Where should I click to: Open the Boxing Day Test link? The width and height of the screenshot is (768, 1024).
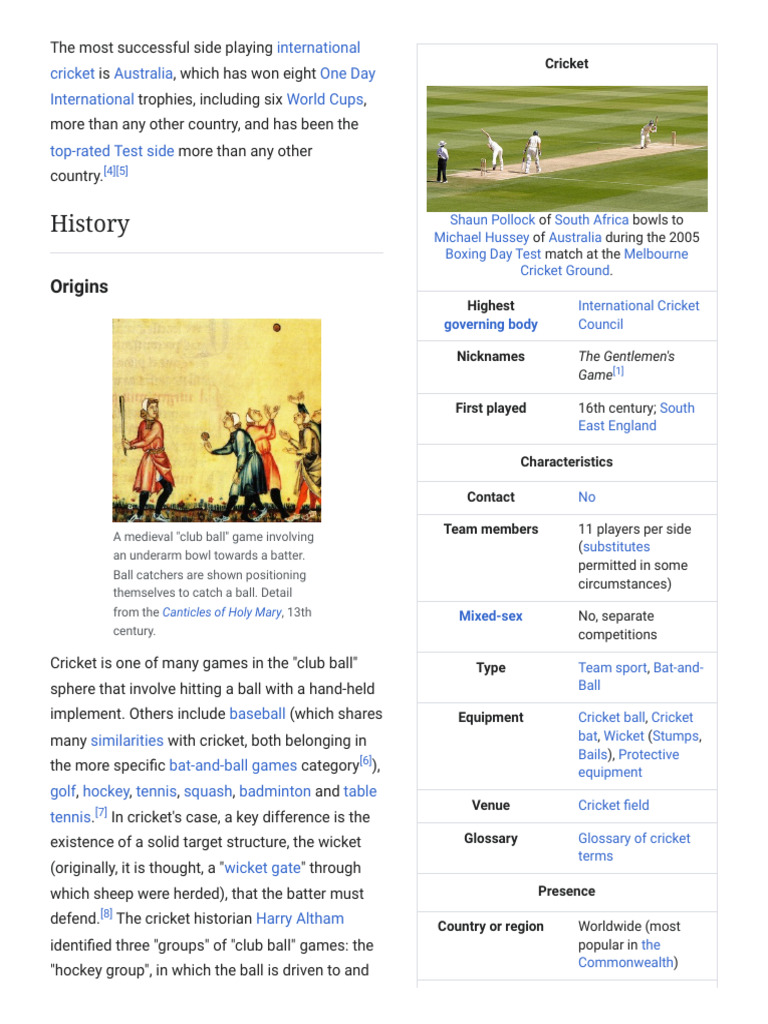[493, 254]
